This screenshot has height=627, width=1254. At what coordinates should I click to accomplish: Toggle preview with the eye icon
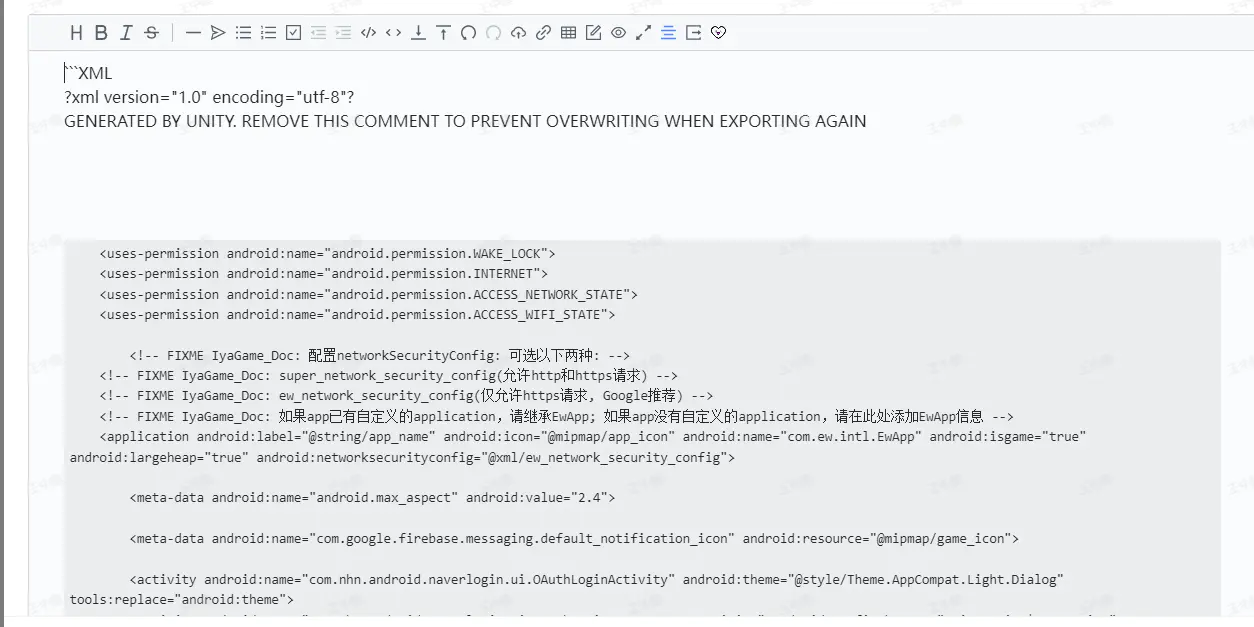coord(618,33)
